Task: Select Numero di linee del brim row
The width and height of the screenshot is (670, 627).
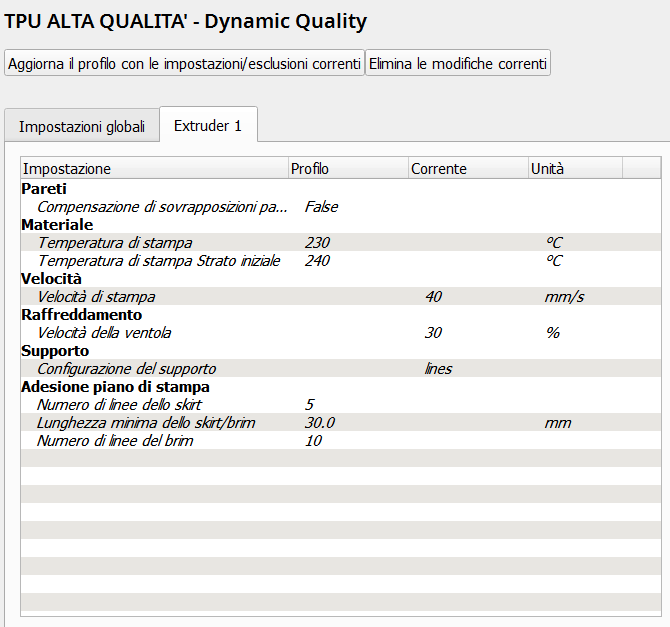Action: point(341,440)
